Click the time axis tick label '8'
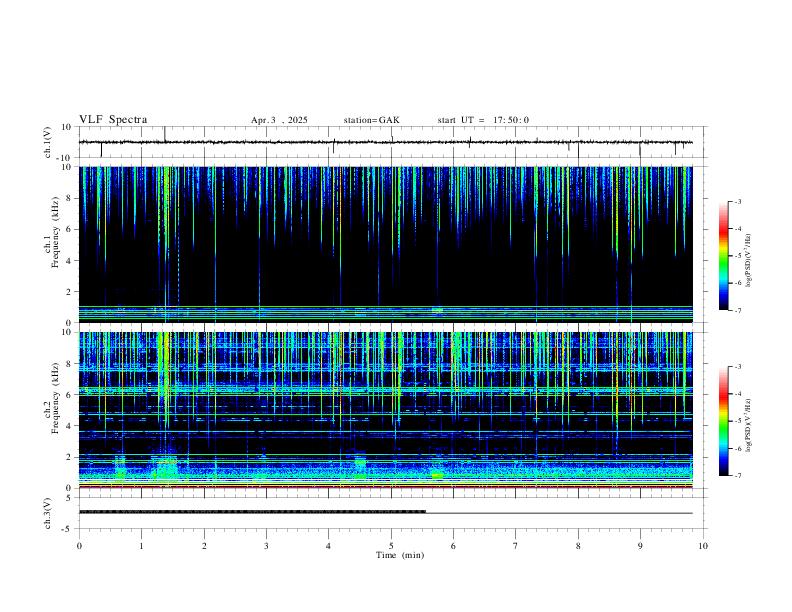 pyautogui.click(x=578, y=546)
